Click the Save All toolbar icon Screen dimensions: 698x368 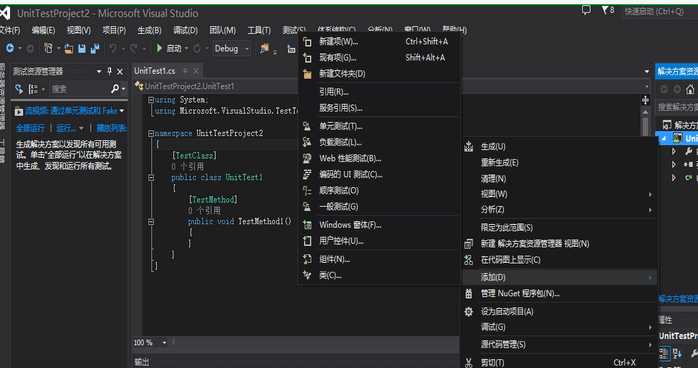[95, 49]
